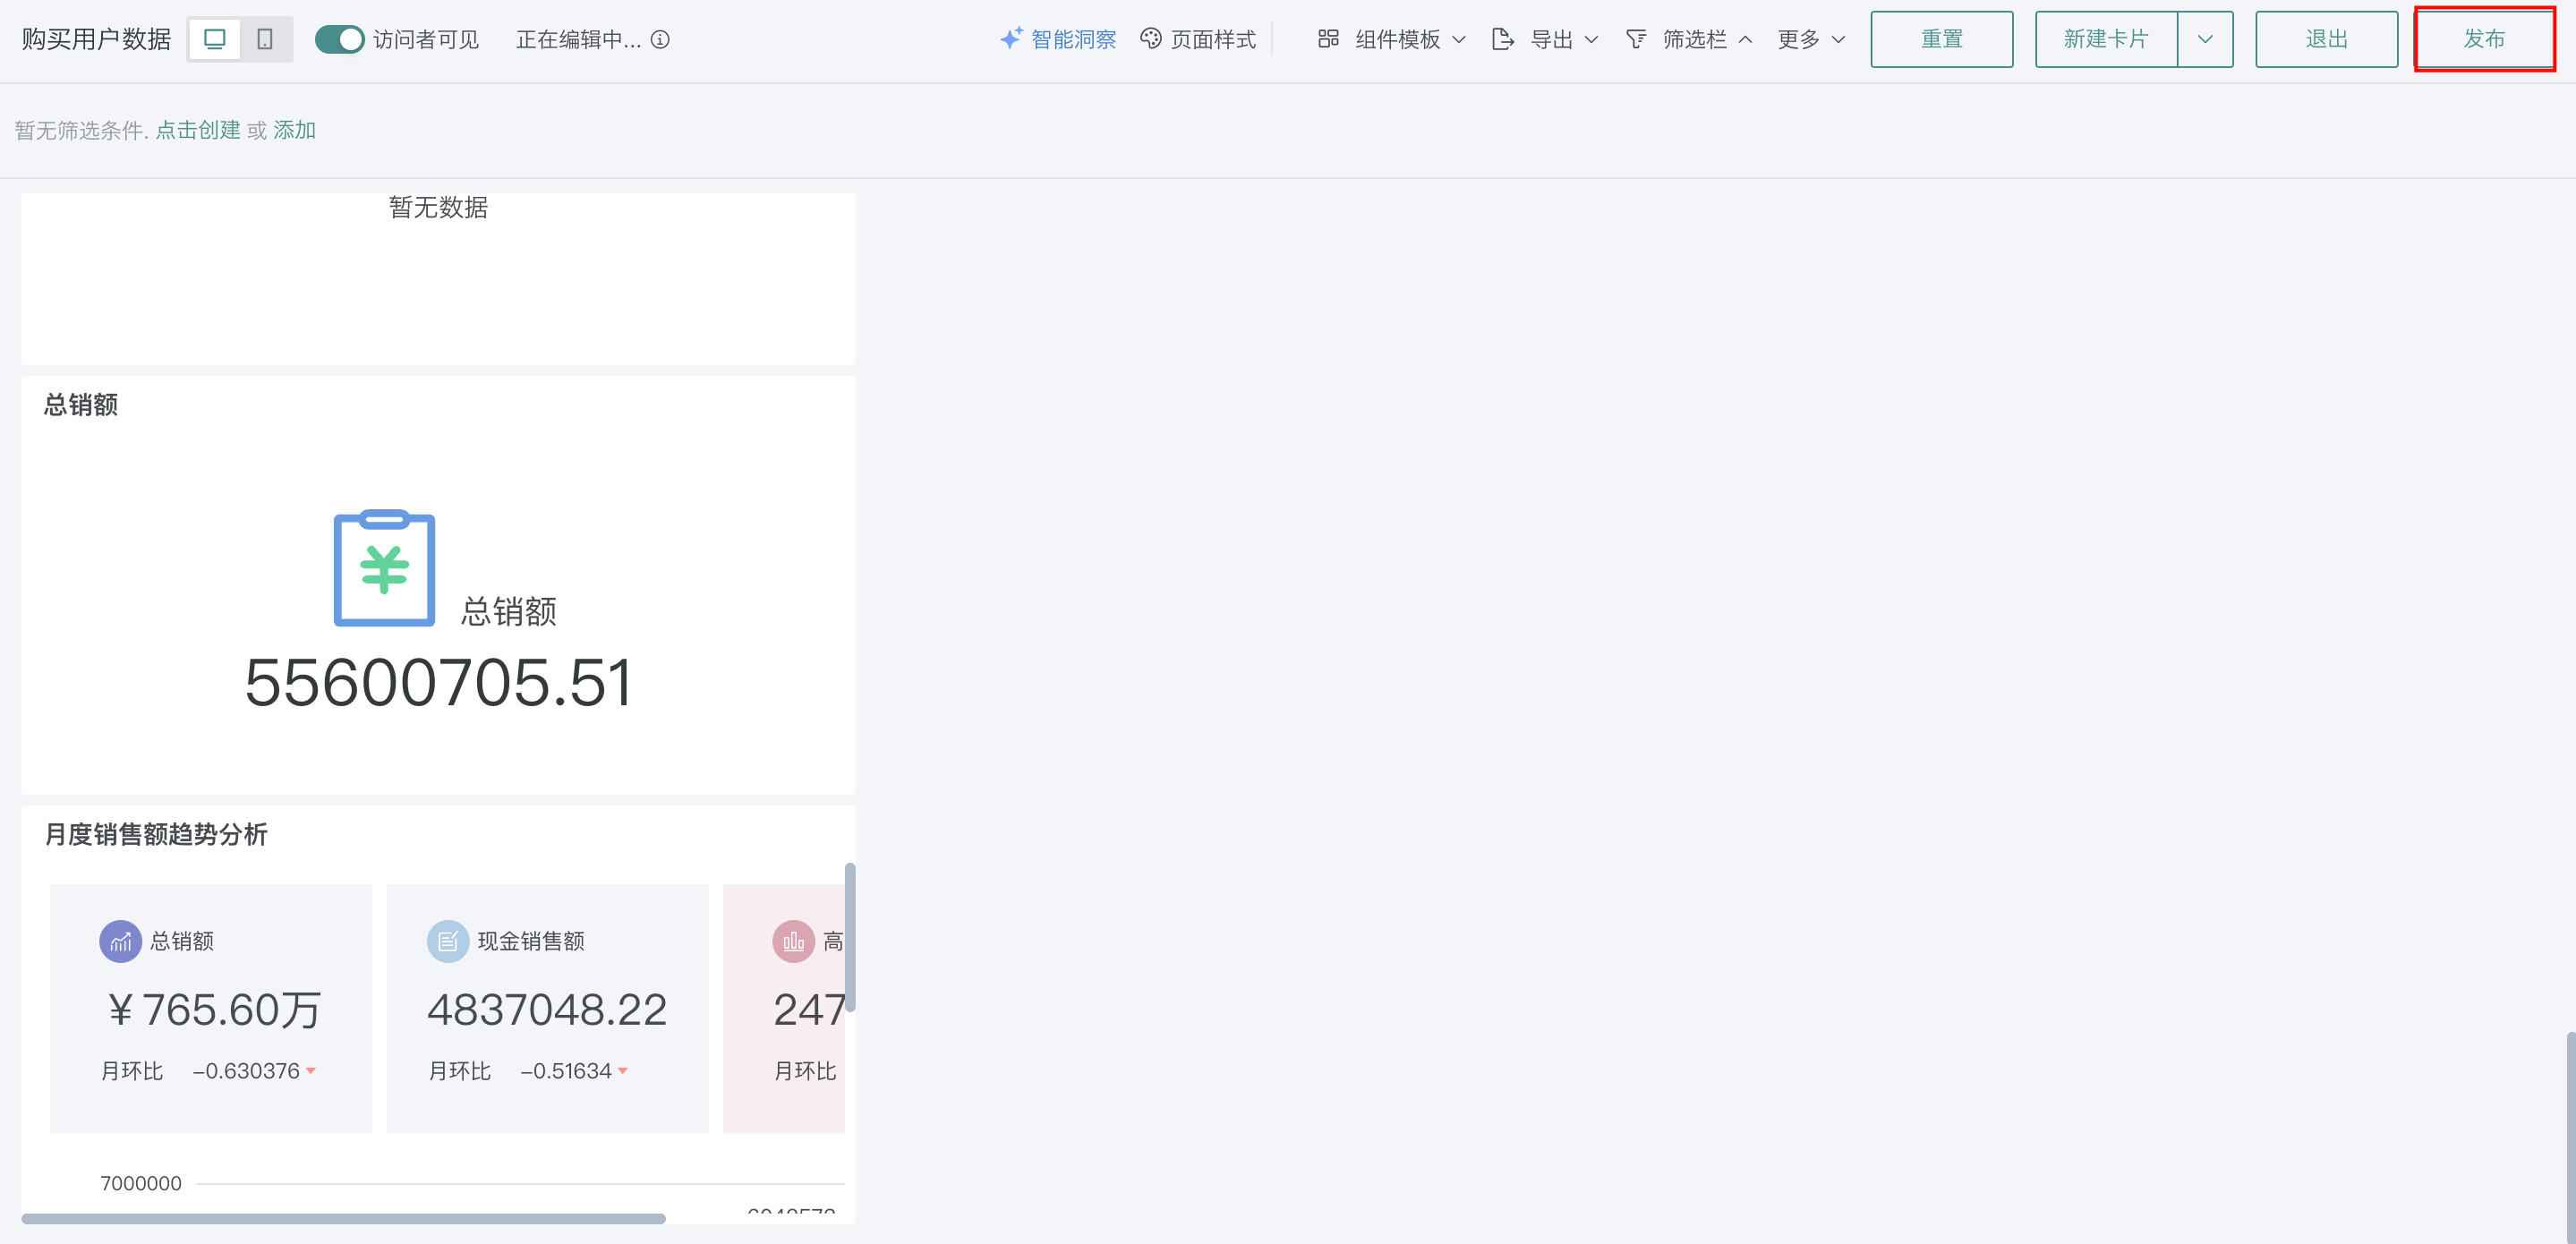The image size is (2576, 1244).
Task: Click the 发布 publish button
Action: point(2484,39)
